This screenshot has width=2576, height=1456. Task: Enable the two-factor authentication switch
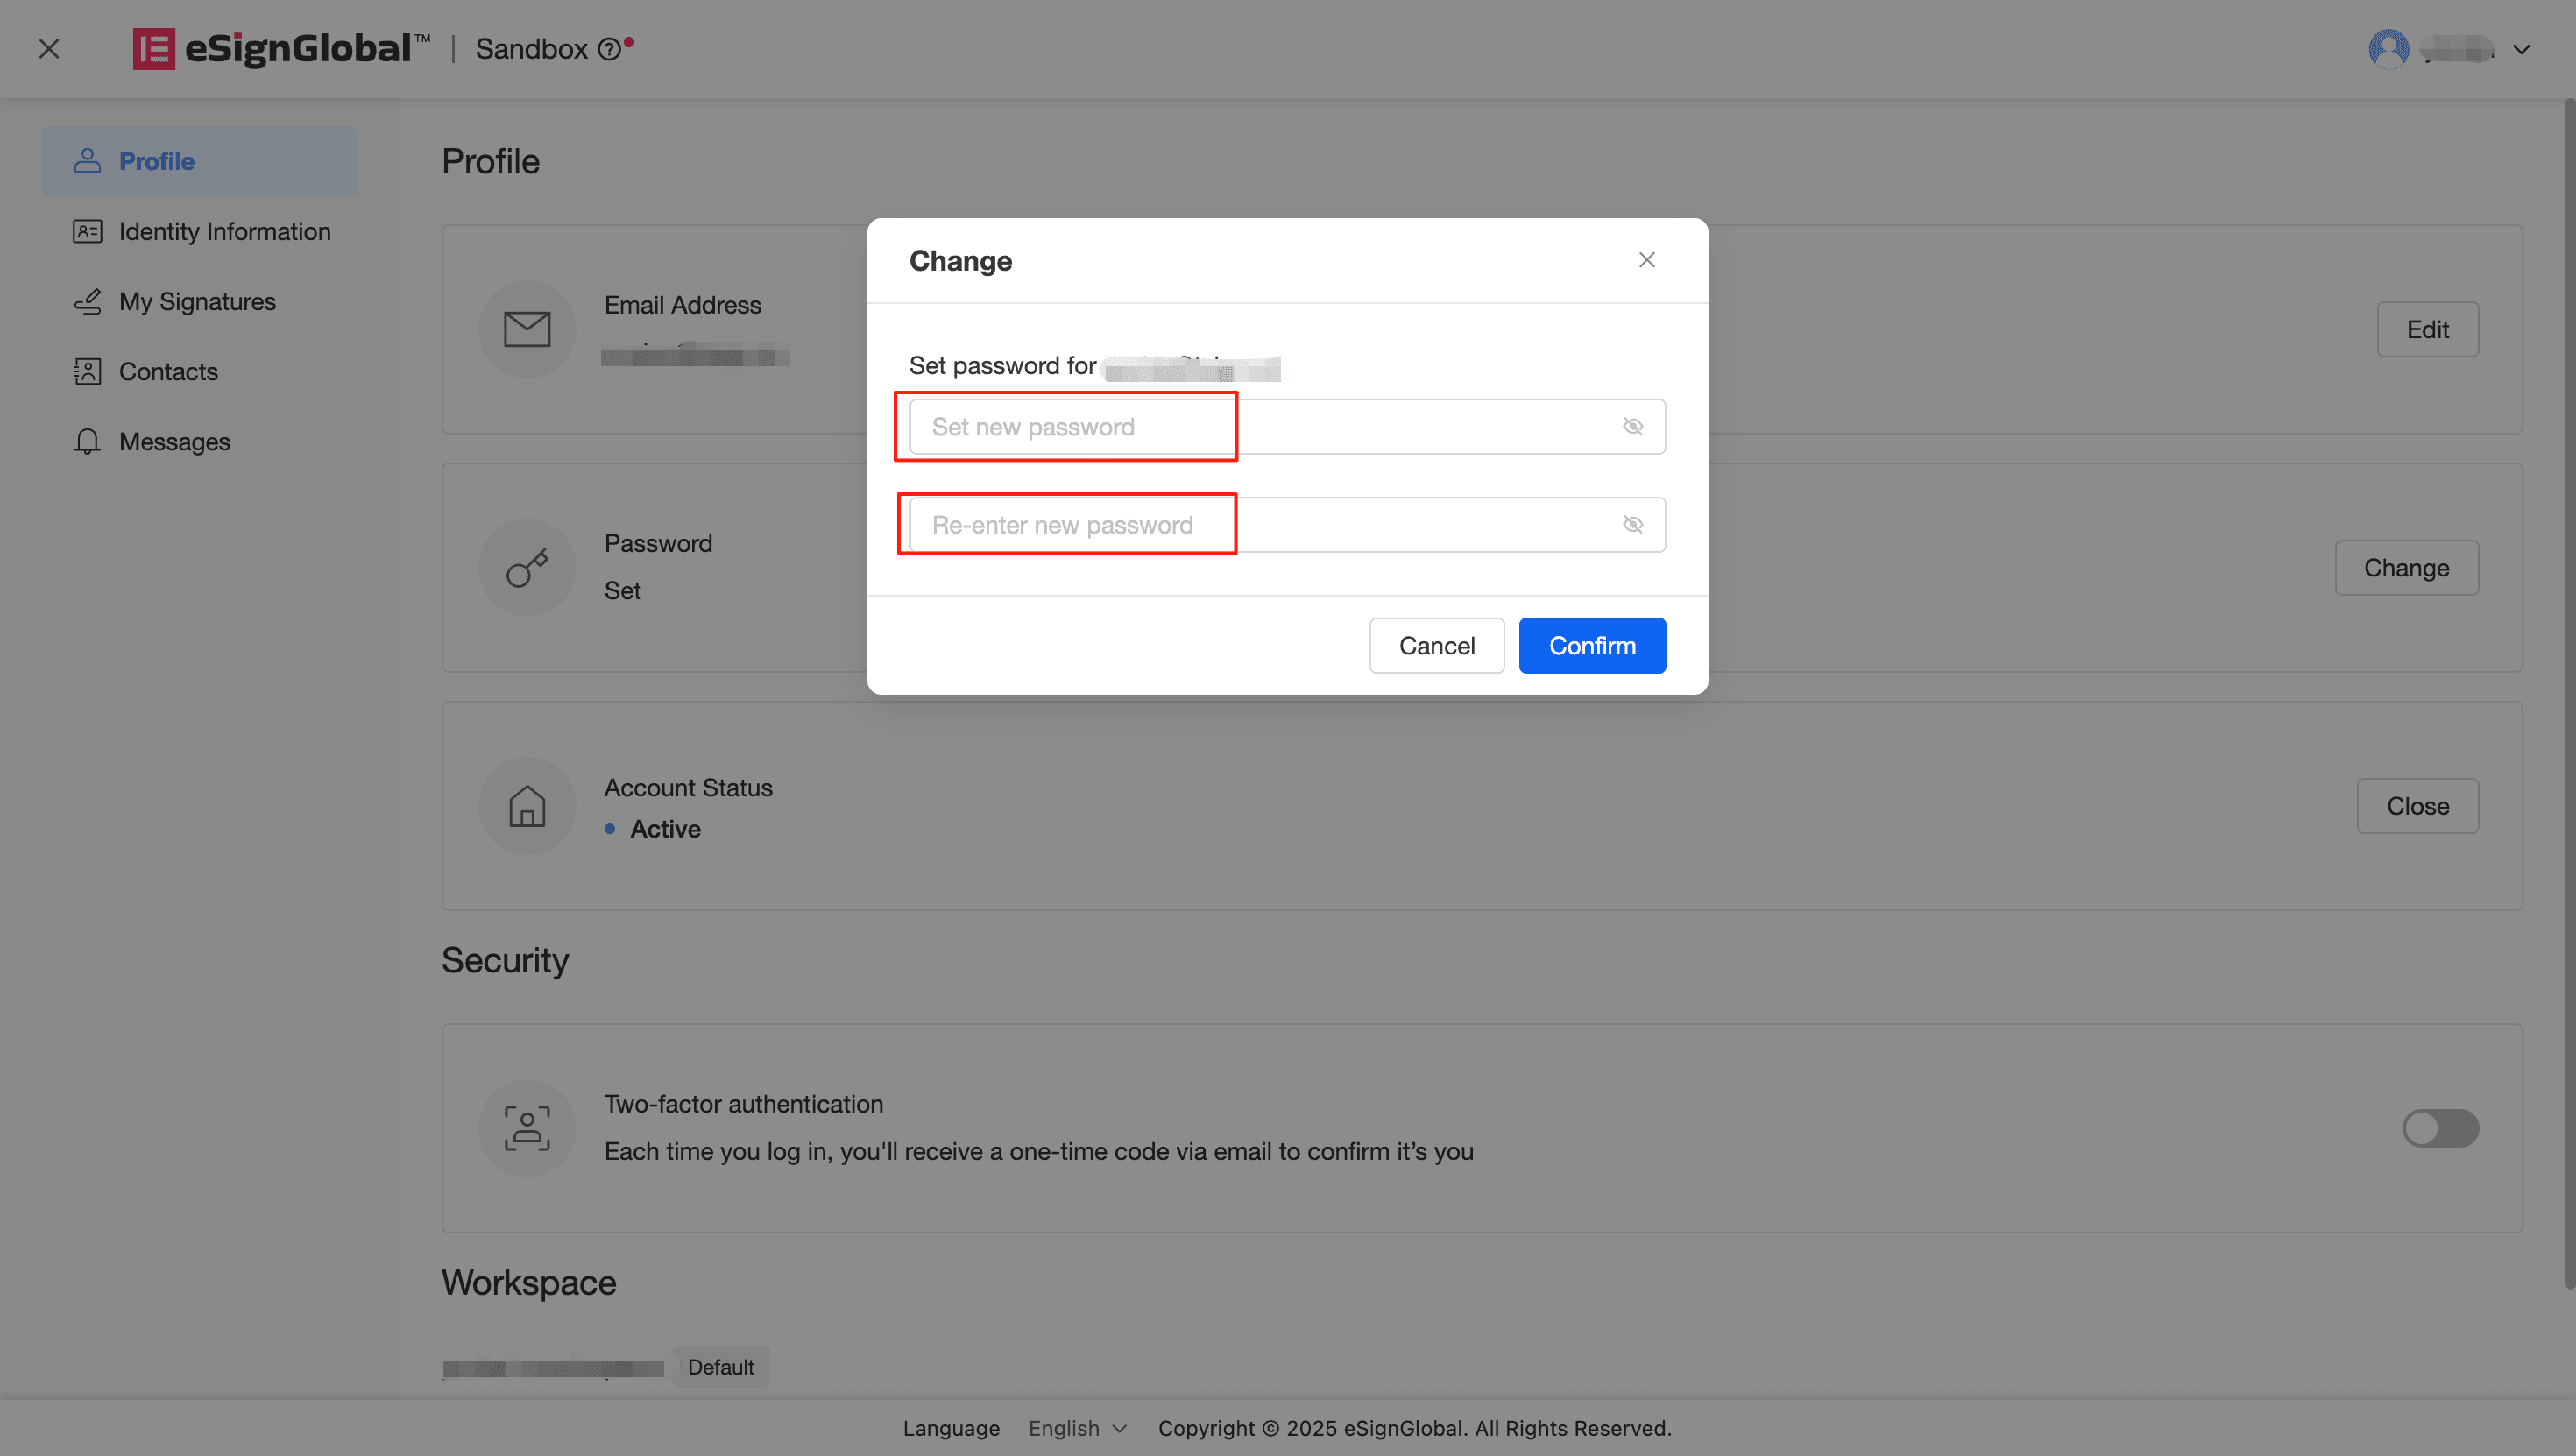tap(2440, 1128)
